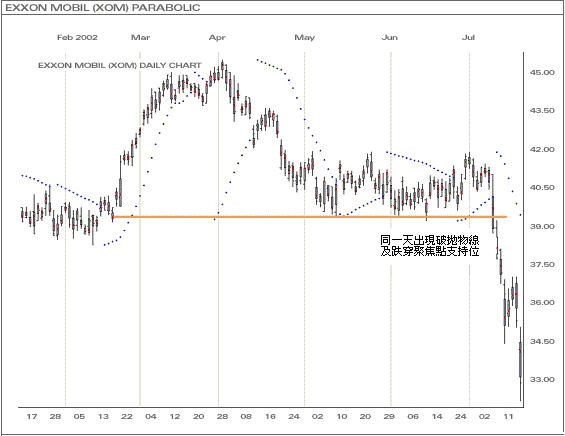Click the May month label
This screenshot has height=436, width=565.
(304, 37)
